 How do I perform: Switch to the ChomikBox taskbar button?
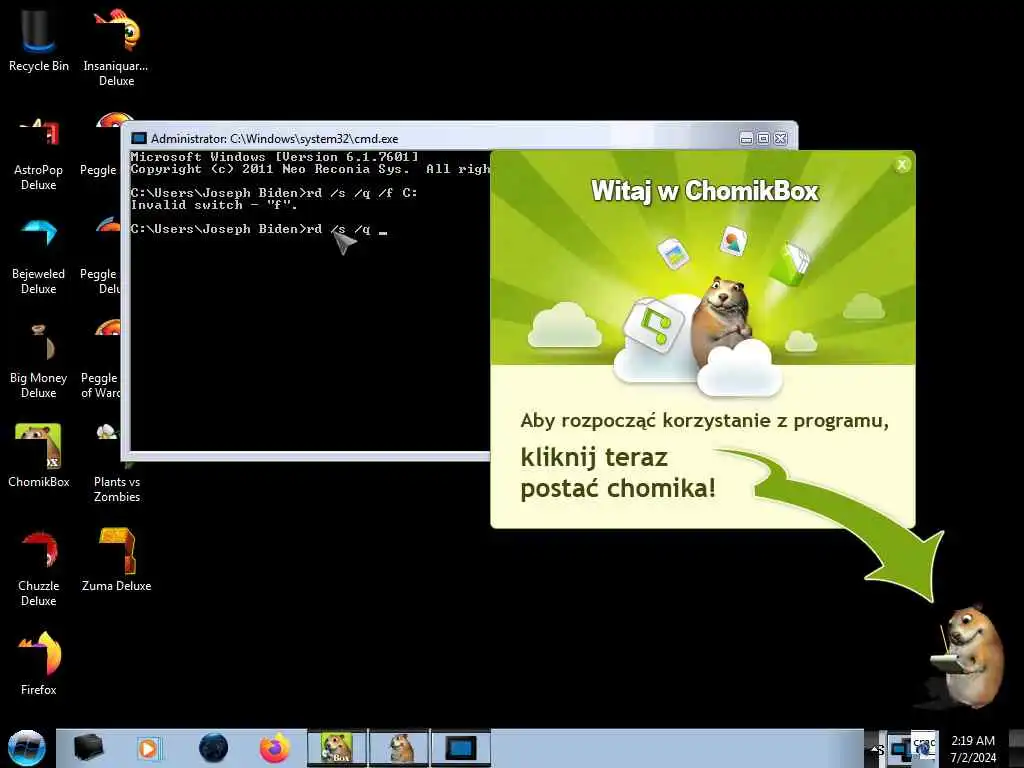337,748
